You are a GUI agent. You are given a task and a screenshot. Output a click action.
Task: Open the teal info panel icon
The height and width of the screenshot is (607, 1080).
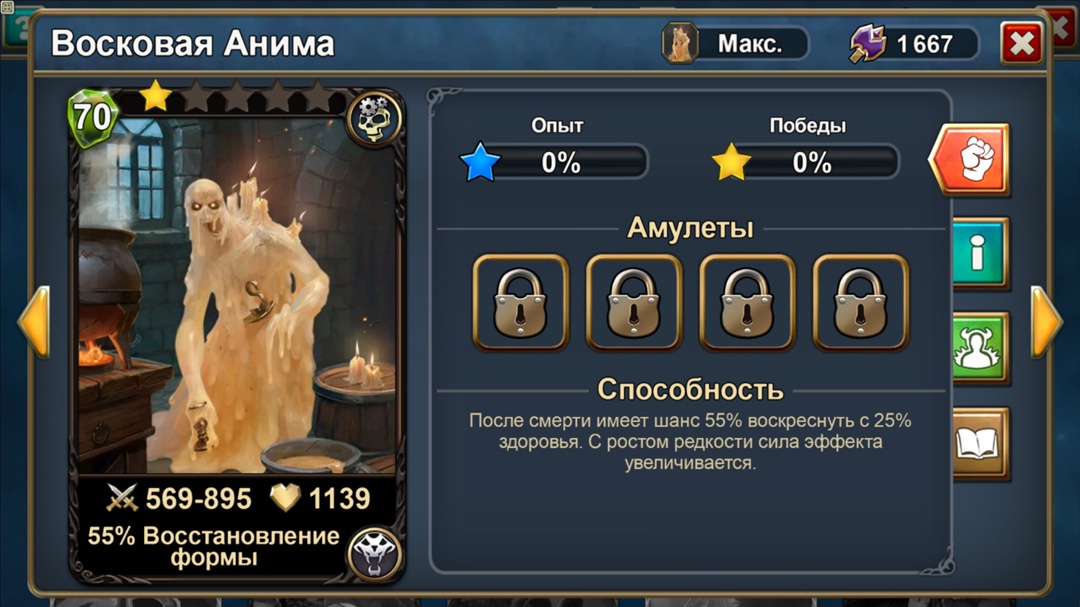[979, 252]
